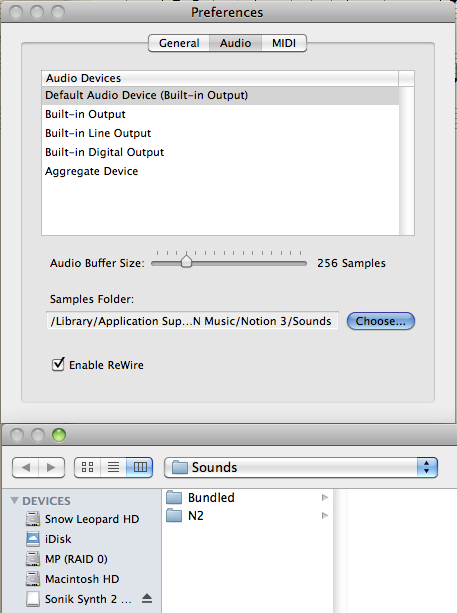Collapse the DEVICES sidebar section
This screenshot has height=613, width=457.
pos(14,500)
